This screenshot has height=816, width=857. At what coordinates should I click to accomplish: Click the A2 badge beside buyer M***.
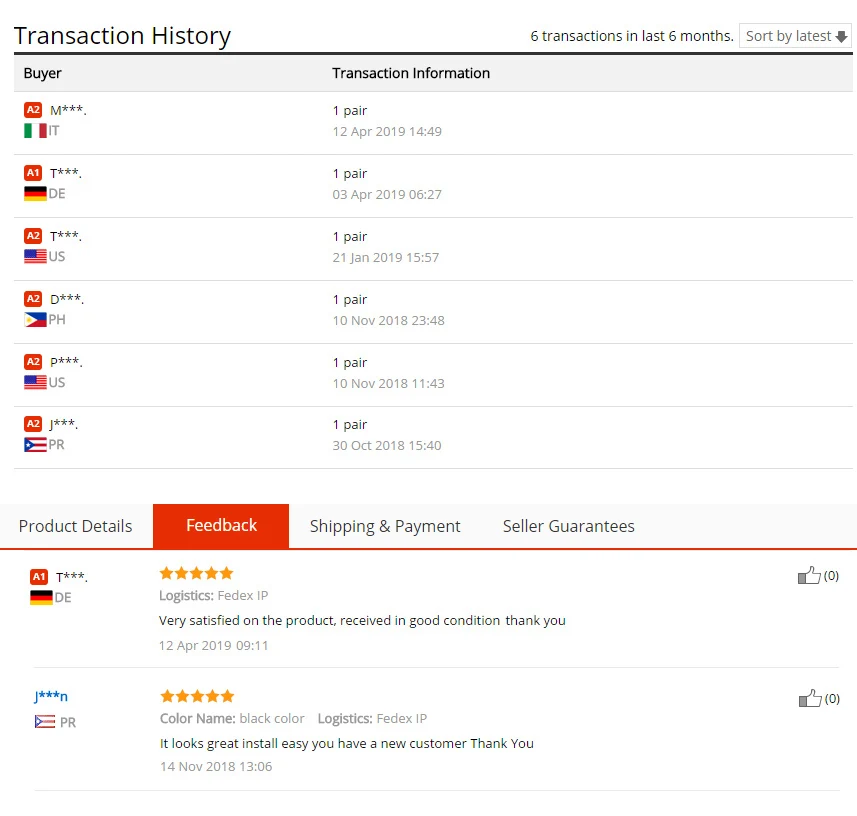tap(33, 110)
